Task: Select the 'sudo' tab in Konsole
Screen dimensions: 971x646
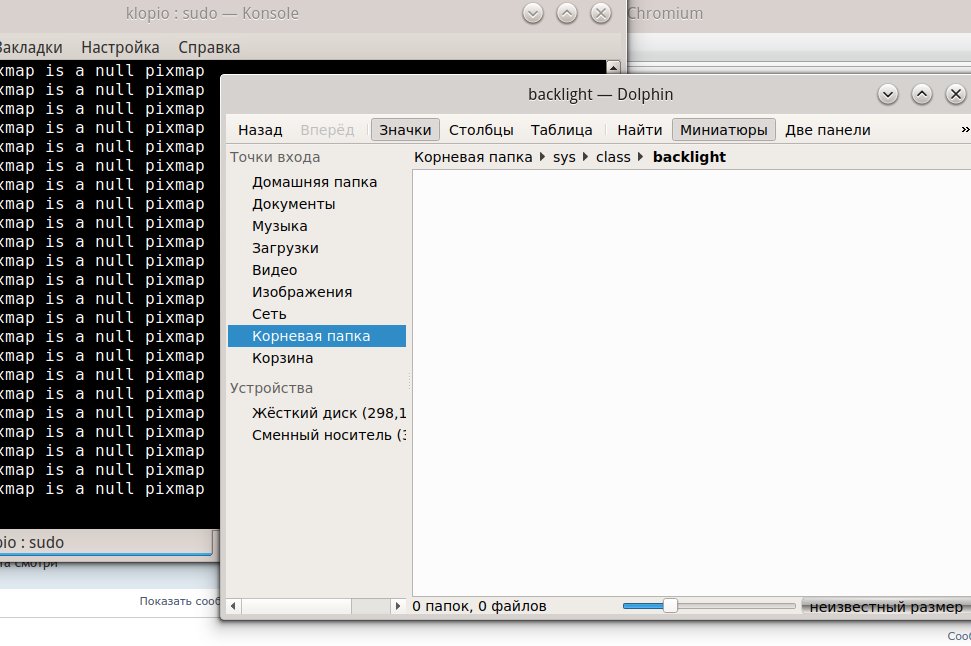Action: [105, 543]
